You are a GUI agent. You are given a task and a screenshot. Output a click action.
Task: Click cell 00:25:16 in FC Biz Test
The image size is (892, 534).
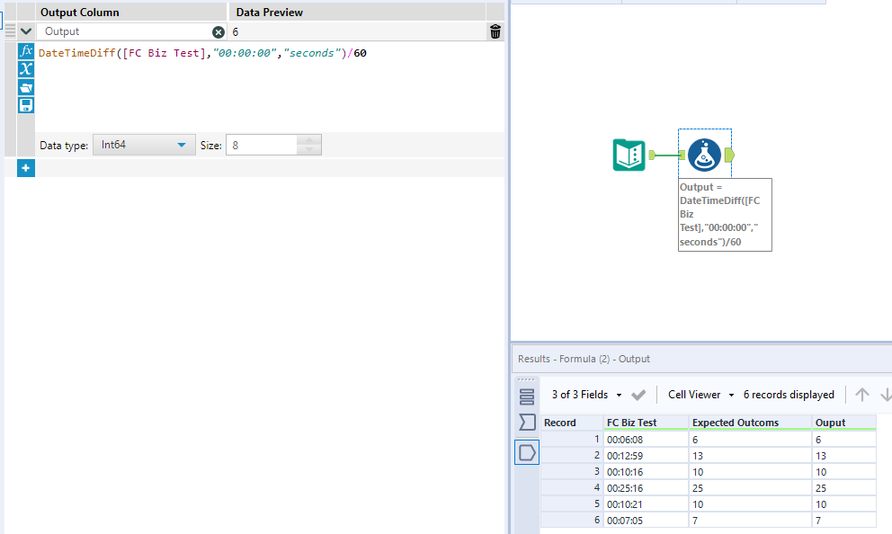pos(646,488)
